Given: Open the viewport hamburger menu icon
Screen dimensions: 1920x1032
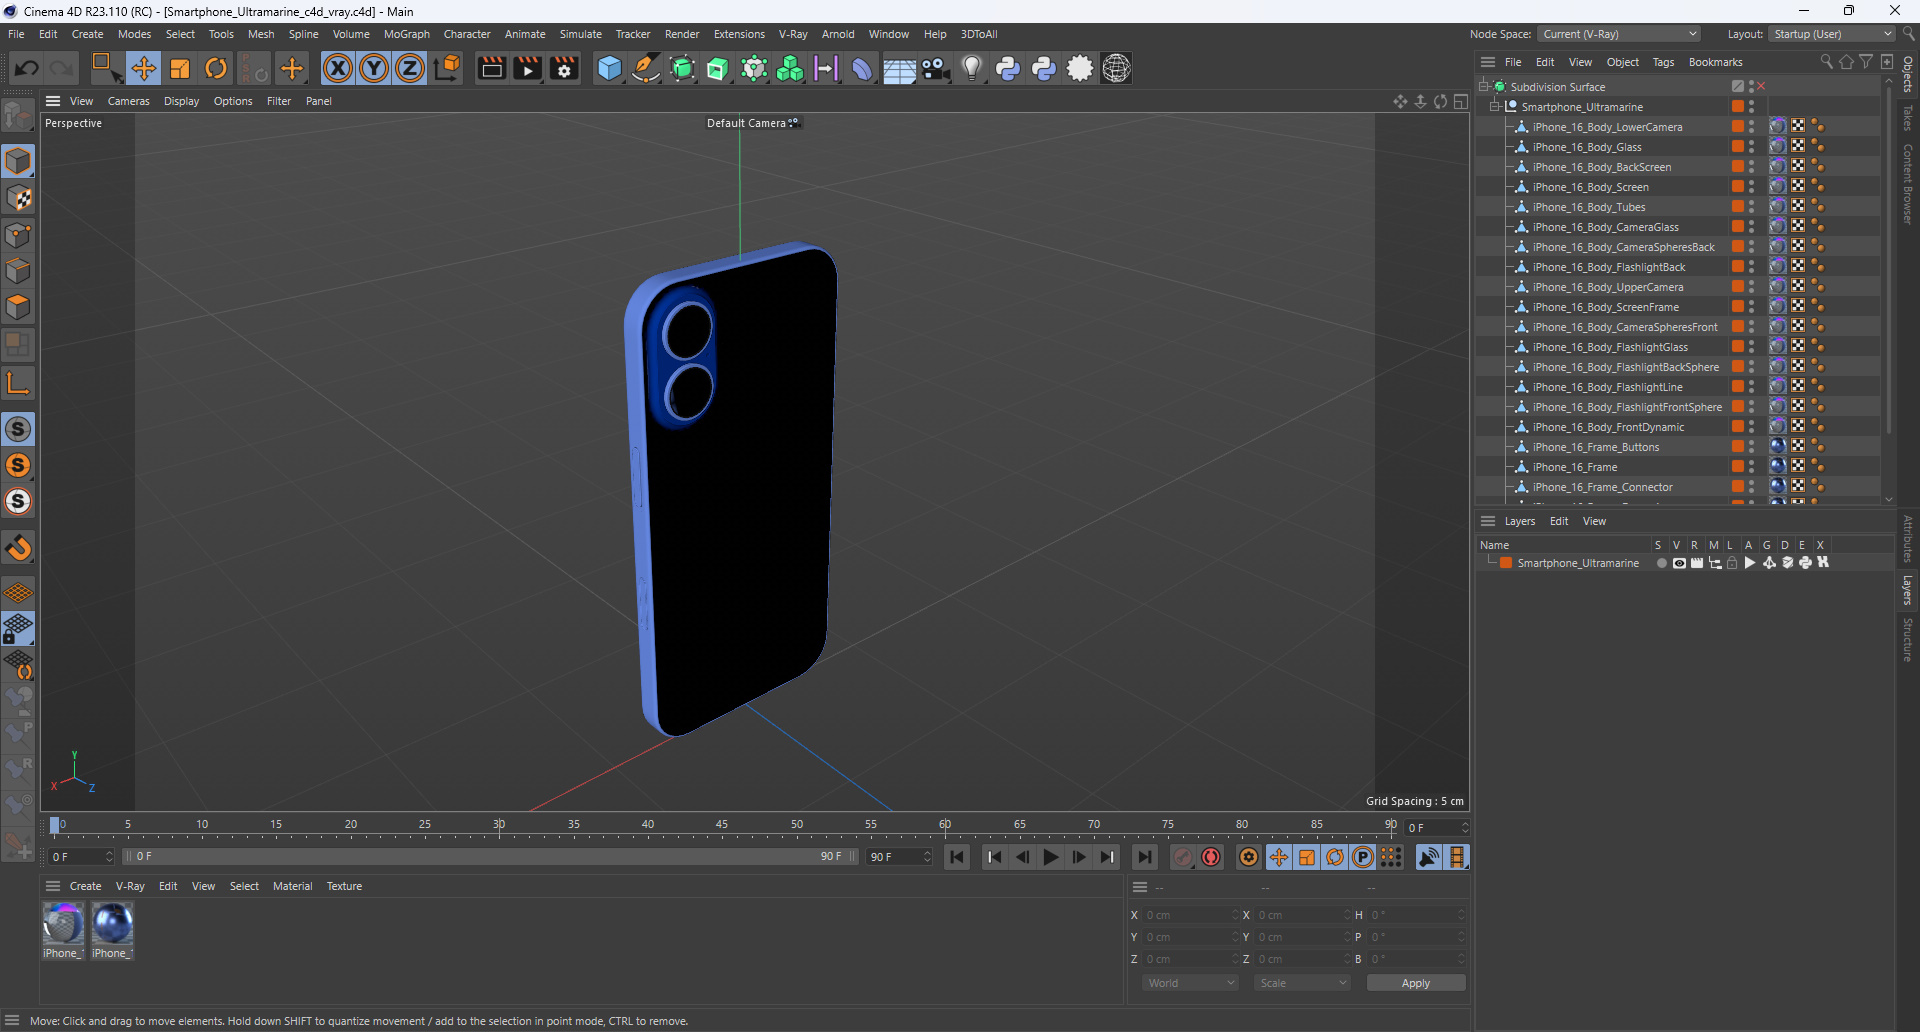Looking at the screenshot, I should 53,101.
